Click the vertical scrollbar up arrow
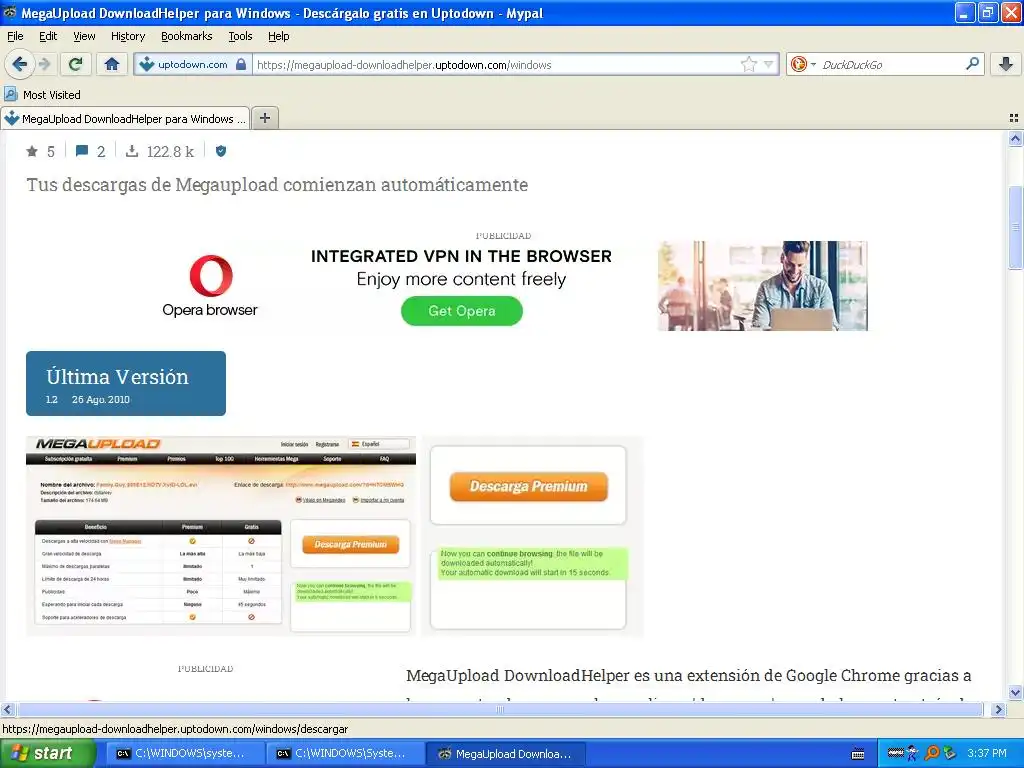 point(1015,138)
